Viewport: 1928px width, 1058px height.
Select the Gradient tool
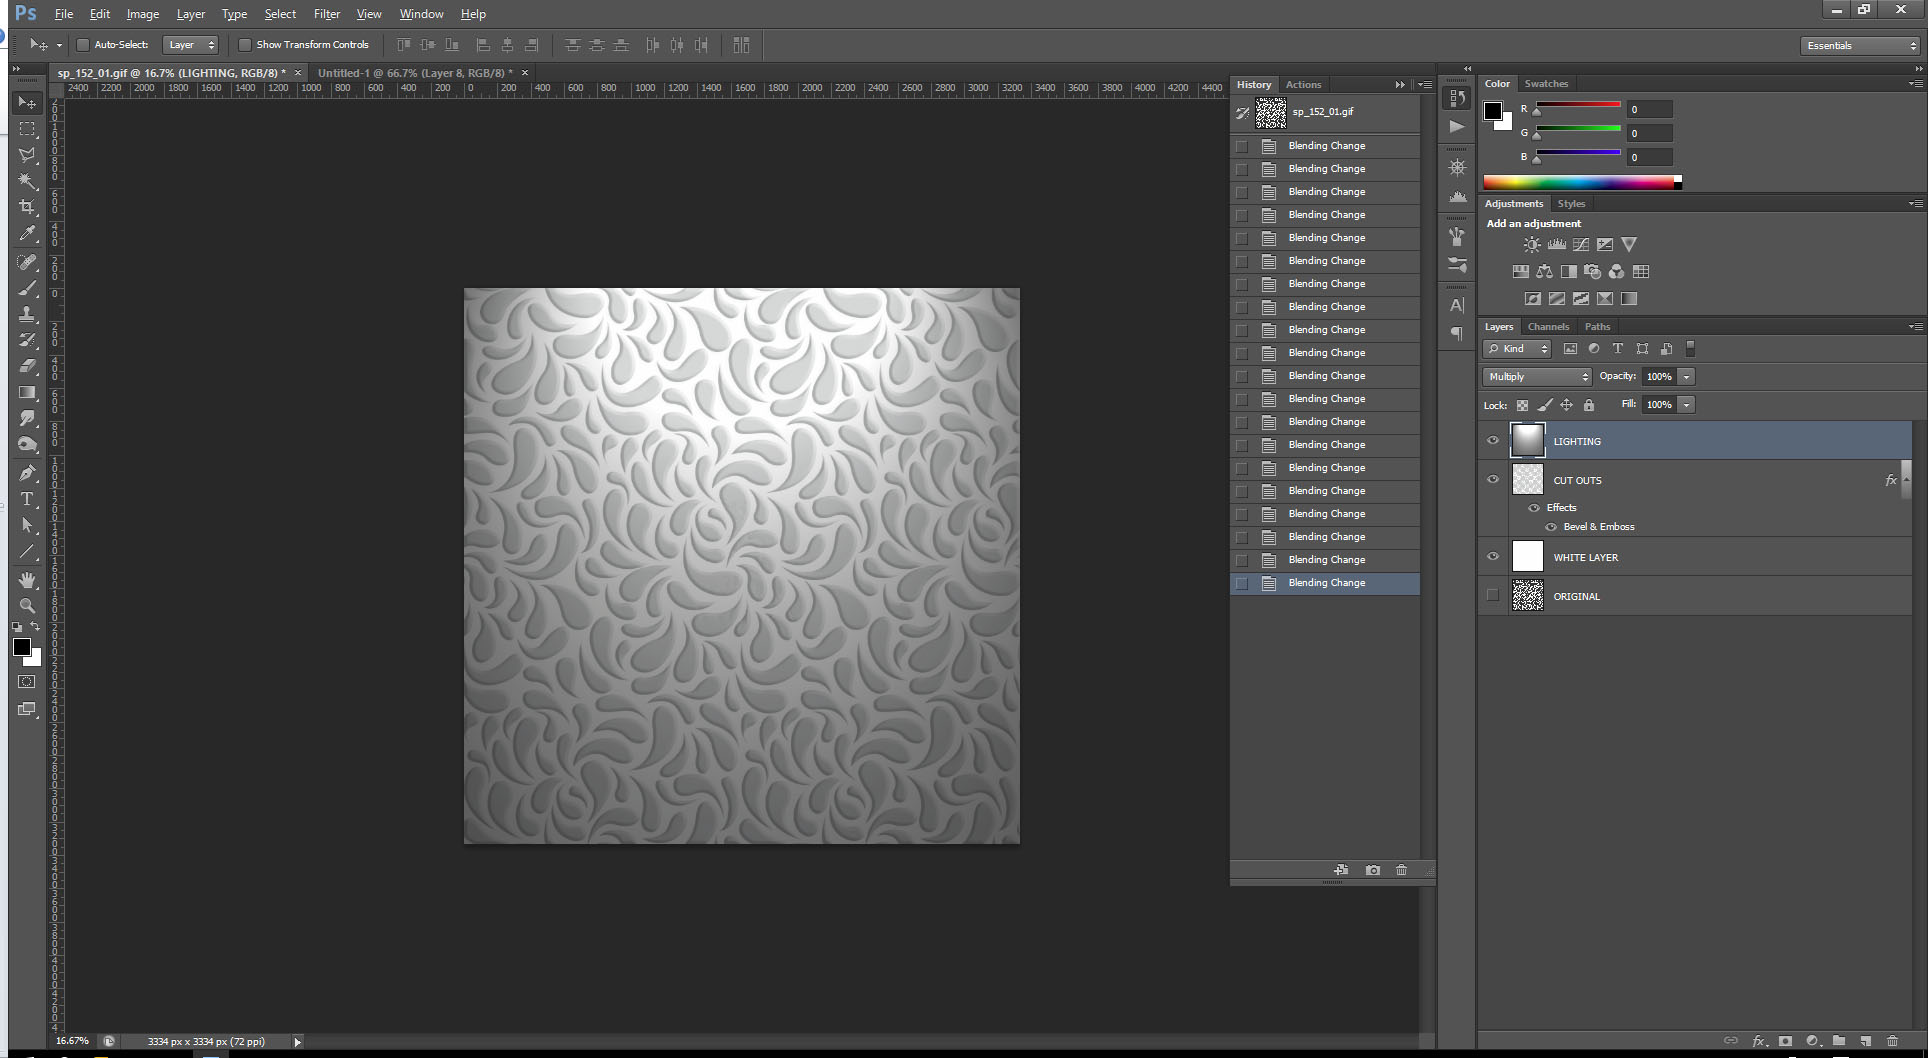pyautogui.click(x=27, y=392)
